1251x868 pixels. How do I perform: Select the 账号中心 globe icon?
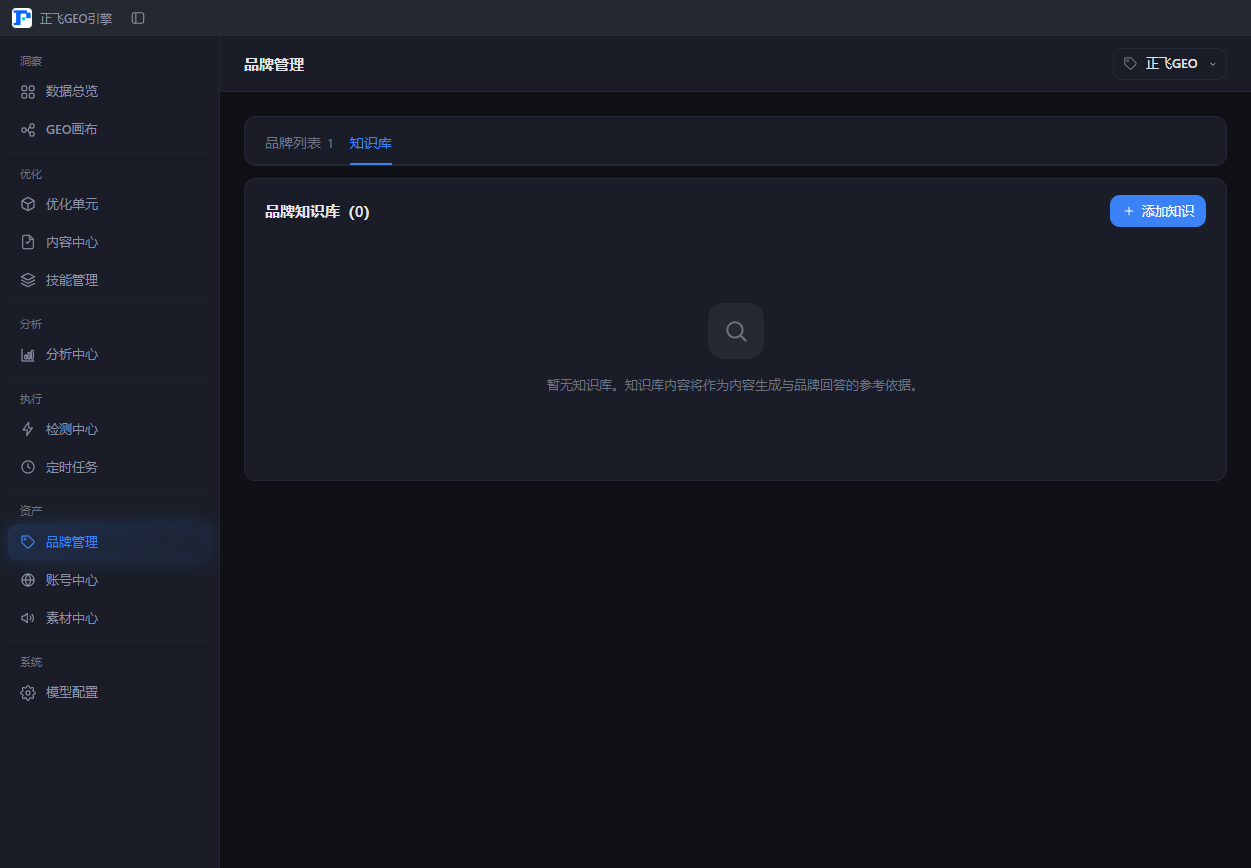pyautogui.click(x=28, y=580)
